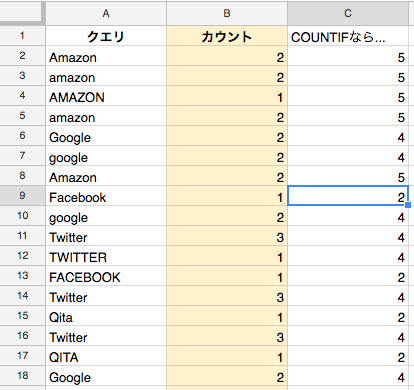Select the FACEBOOK cell in row 13

(106, 276)
